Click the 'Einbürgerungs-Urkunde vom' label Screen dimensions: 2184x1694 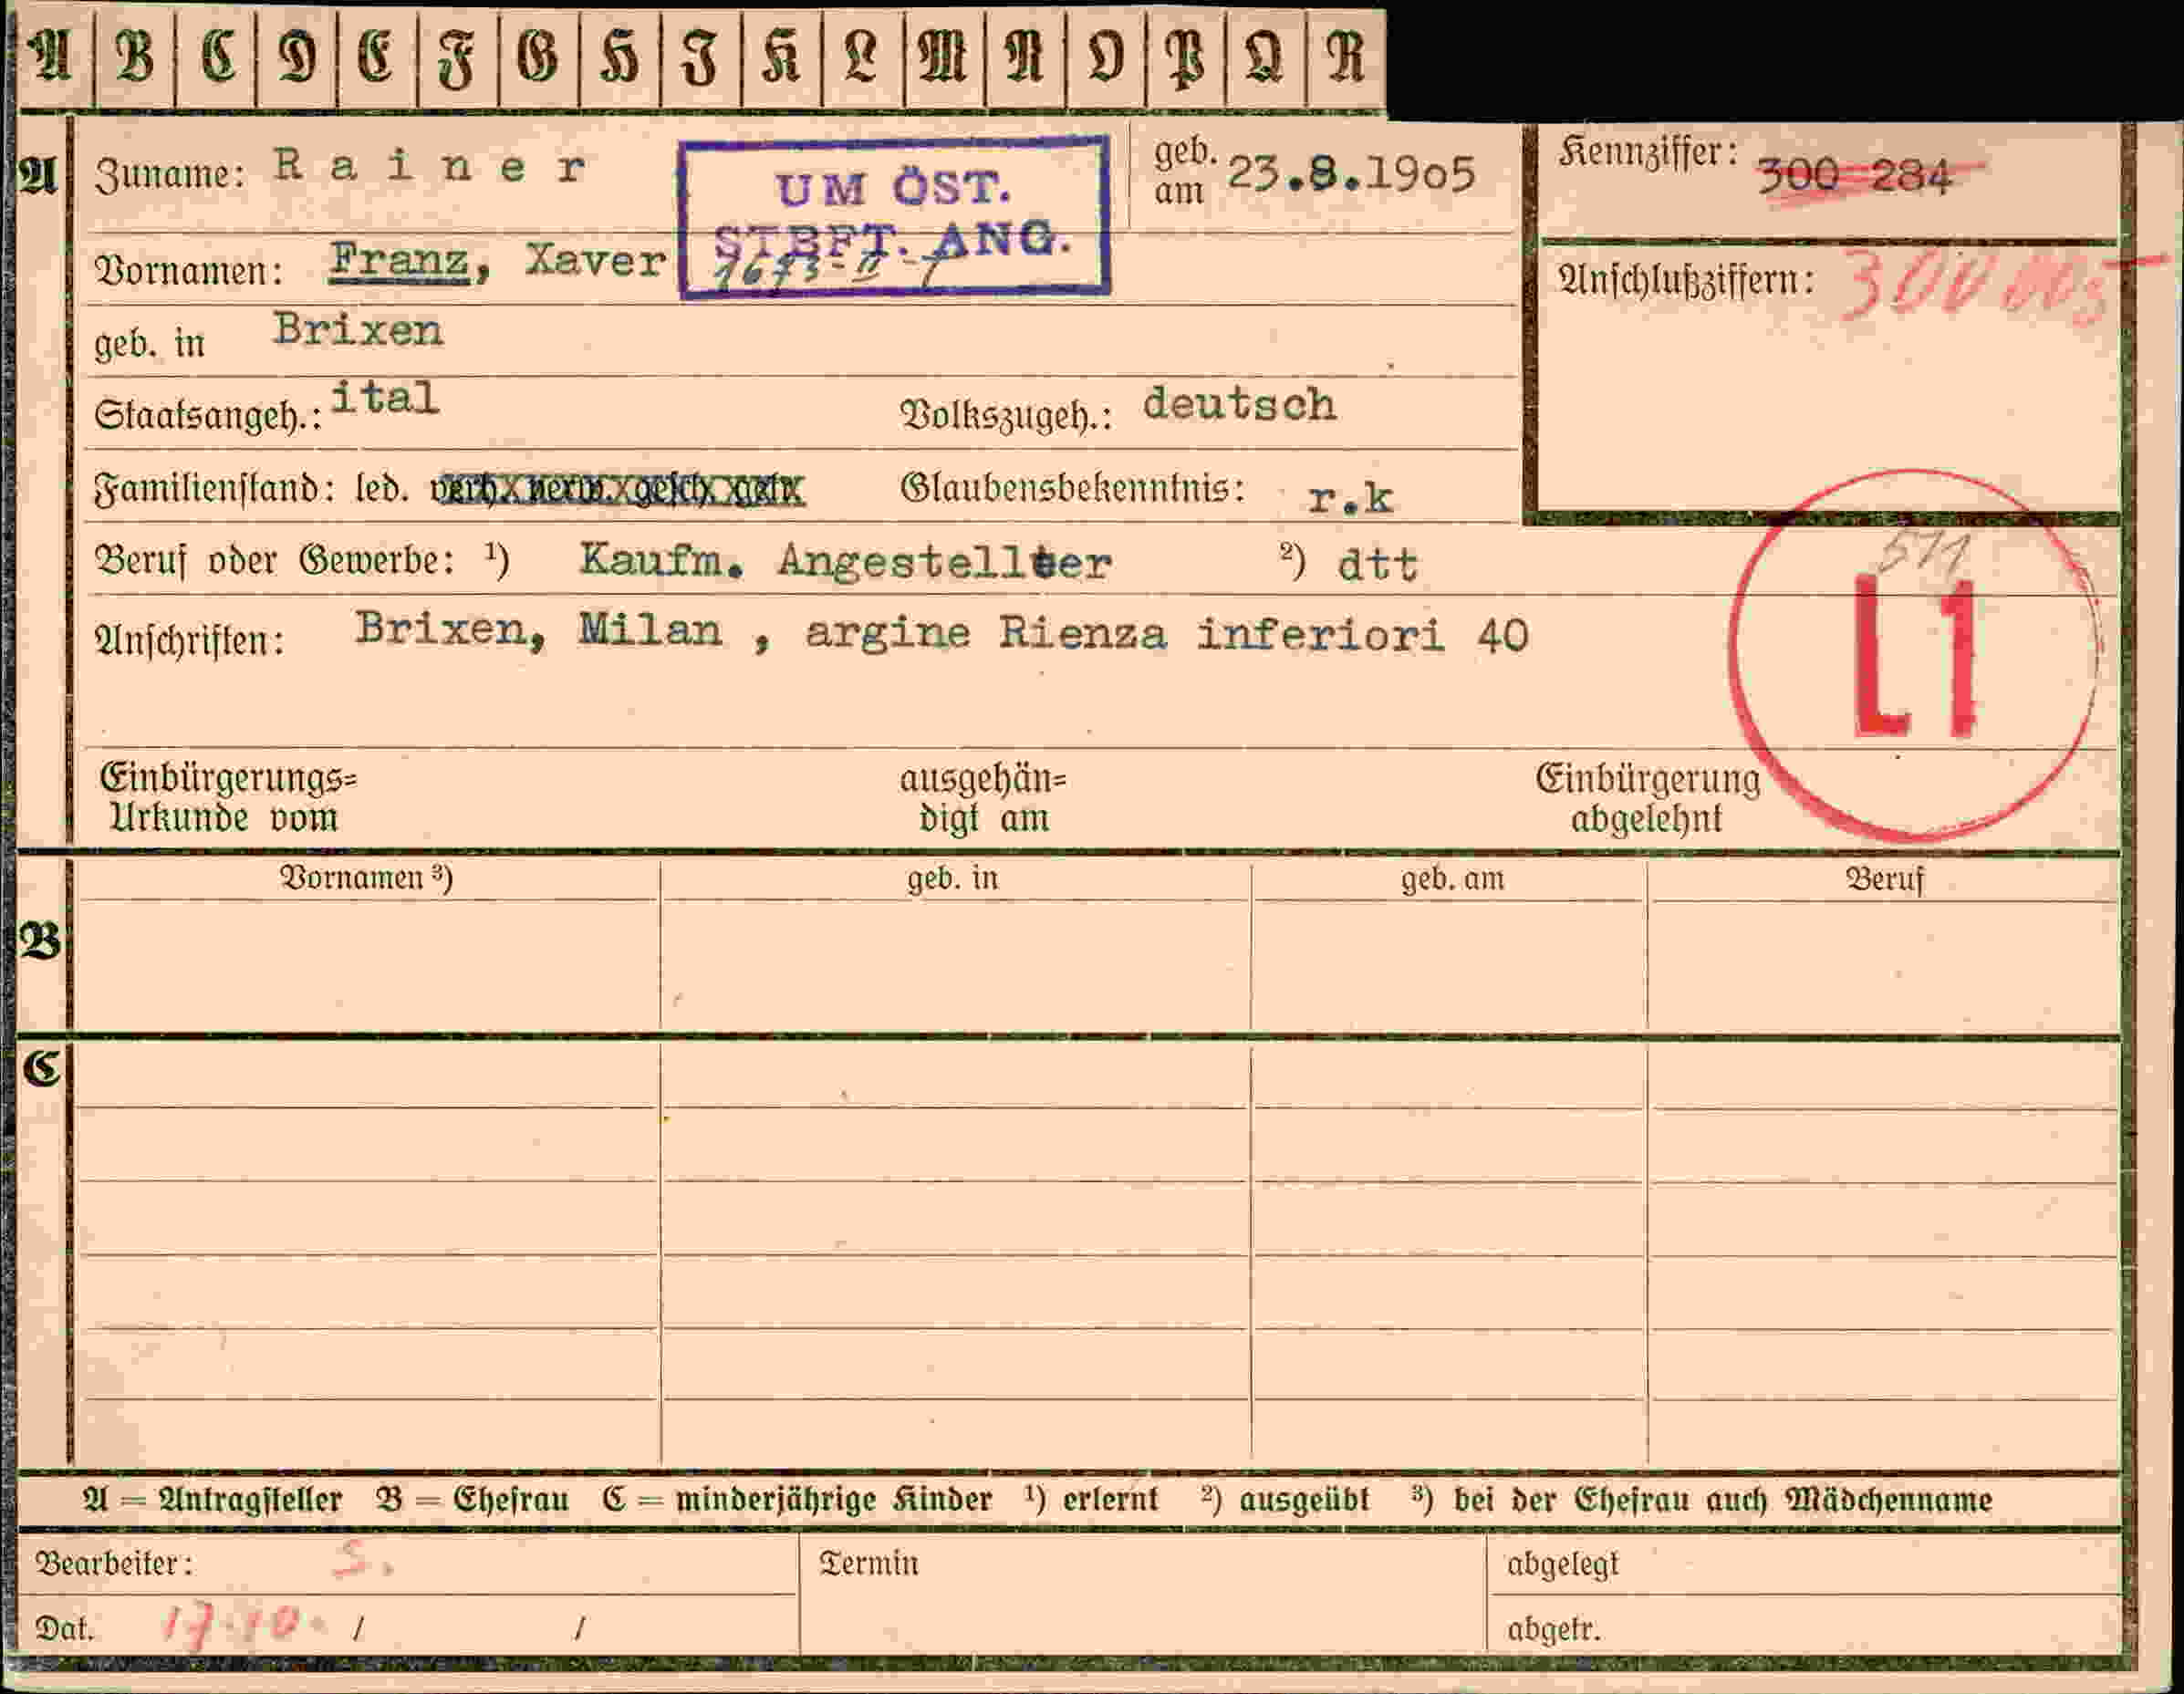click(x=228, y=797)
